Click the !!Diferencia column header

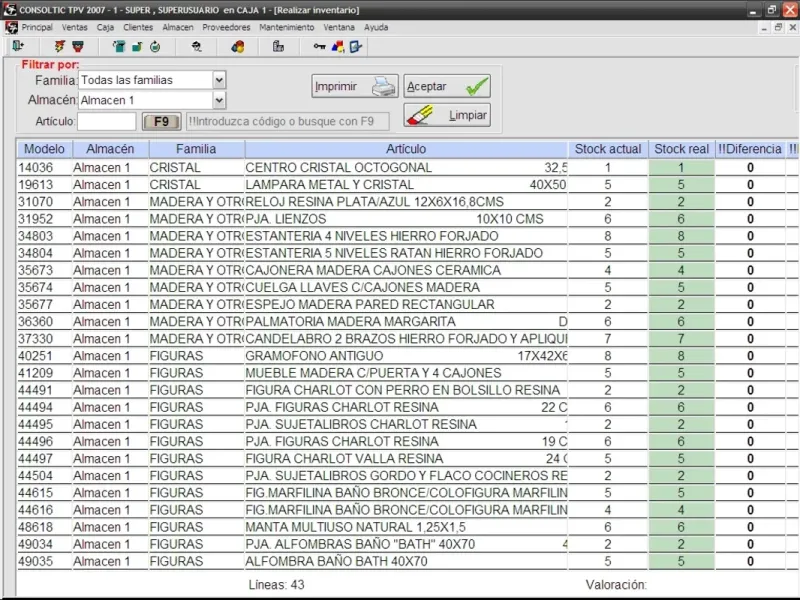[750, 149]
